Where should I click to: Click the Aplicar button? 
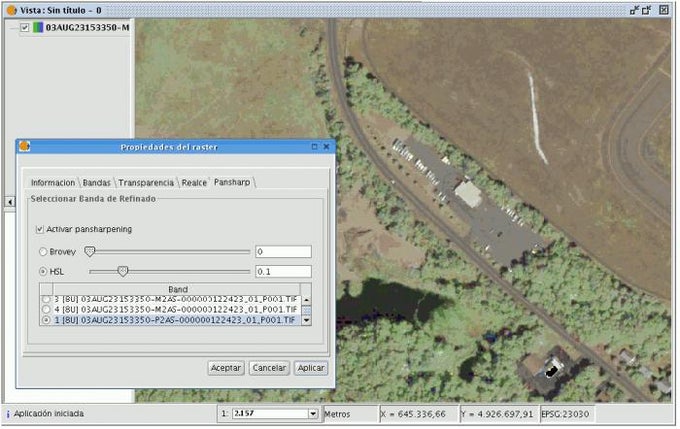pos(311,368)
